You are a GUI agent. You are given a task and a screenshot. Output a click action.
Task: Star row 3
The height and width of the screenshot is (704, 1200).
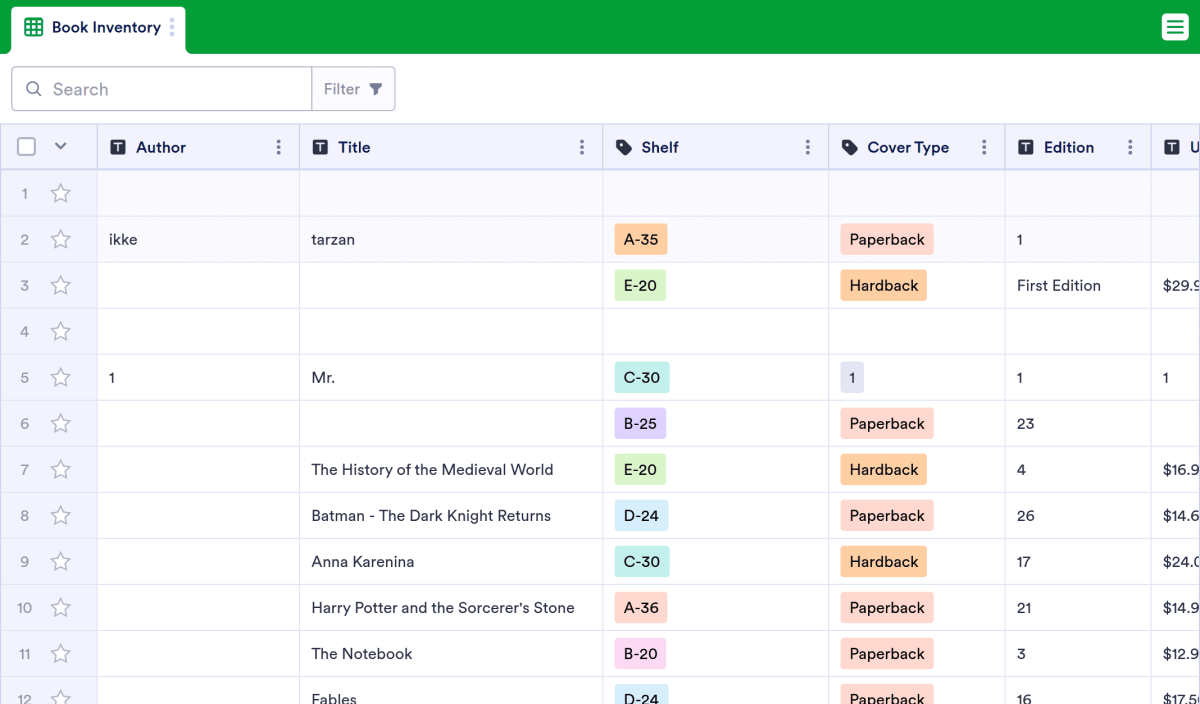[x=61, y=285]
